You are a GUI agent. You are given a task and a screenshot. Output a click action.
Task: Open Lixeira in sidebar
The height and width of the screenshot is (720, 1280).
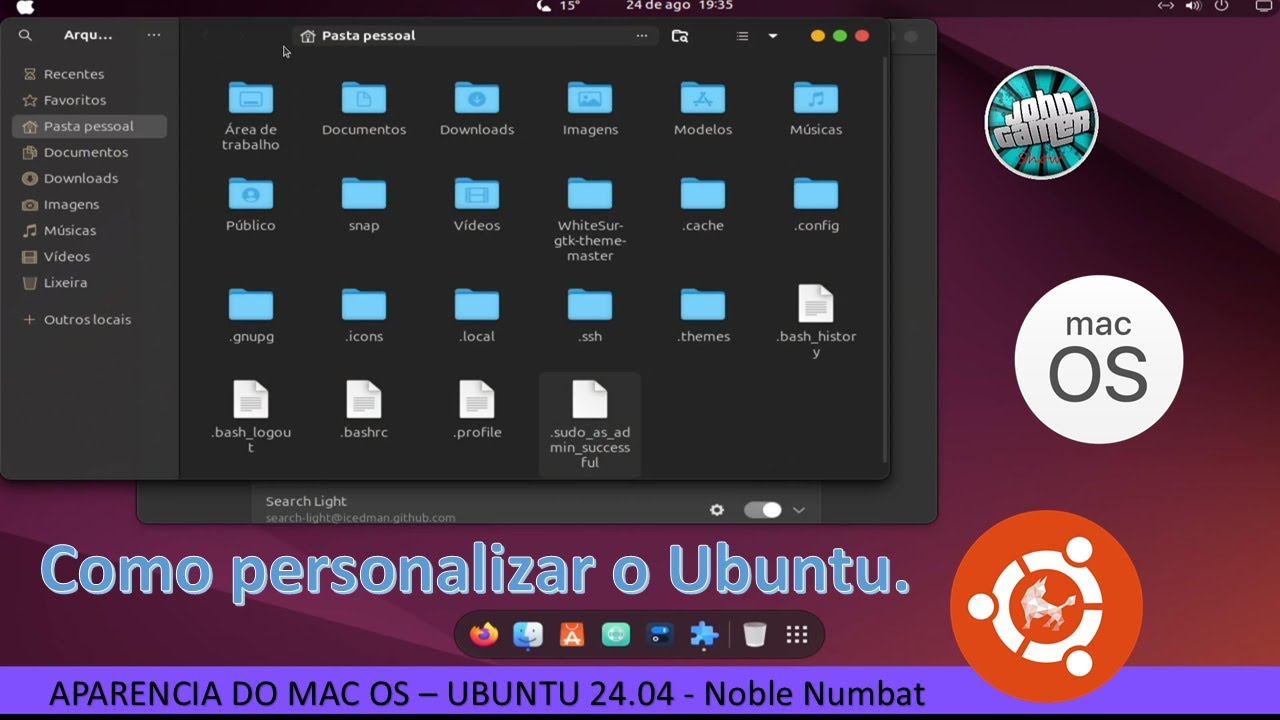click(x=89, y=282)
